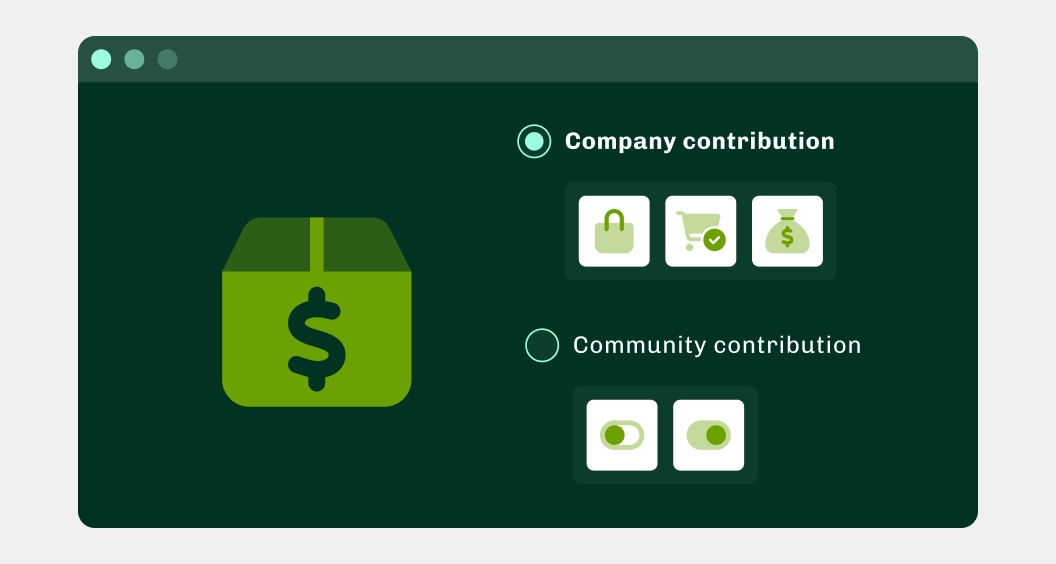Select the Company contribution radio button

[534, 142]
